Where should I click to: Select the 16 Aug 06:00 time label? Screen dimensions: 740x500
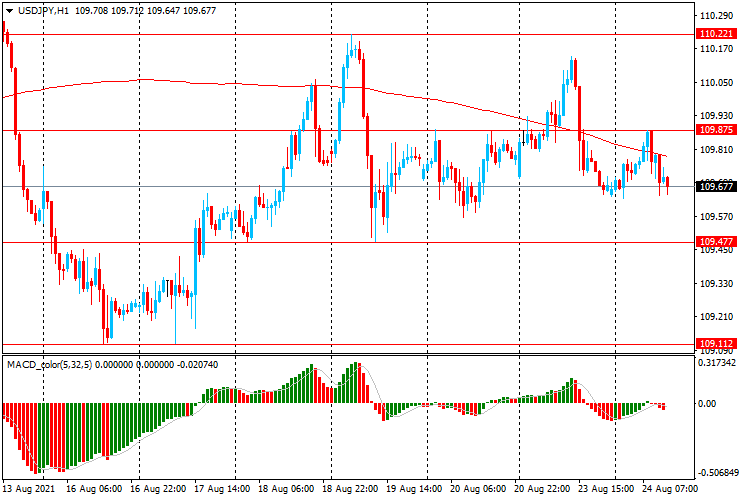[x=94, y=489]
